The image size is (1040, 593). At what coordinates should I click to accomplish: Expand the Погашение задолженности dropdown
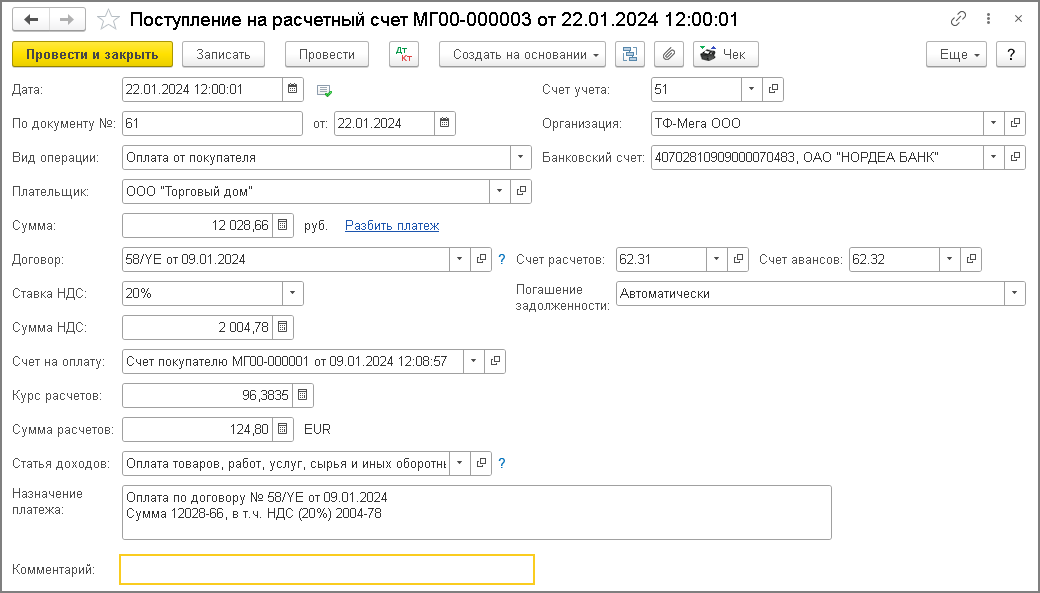(1015, 293)
